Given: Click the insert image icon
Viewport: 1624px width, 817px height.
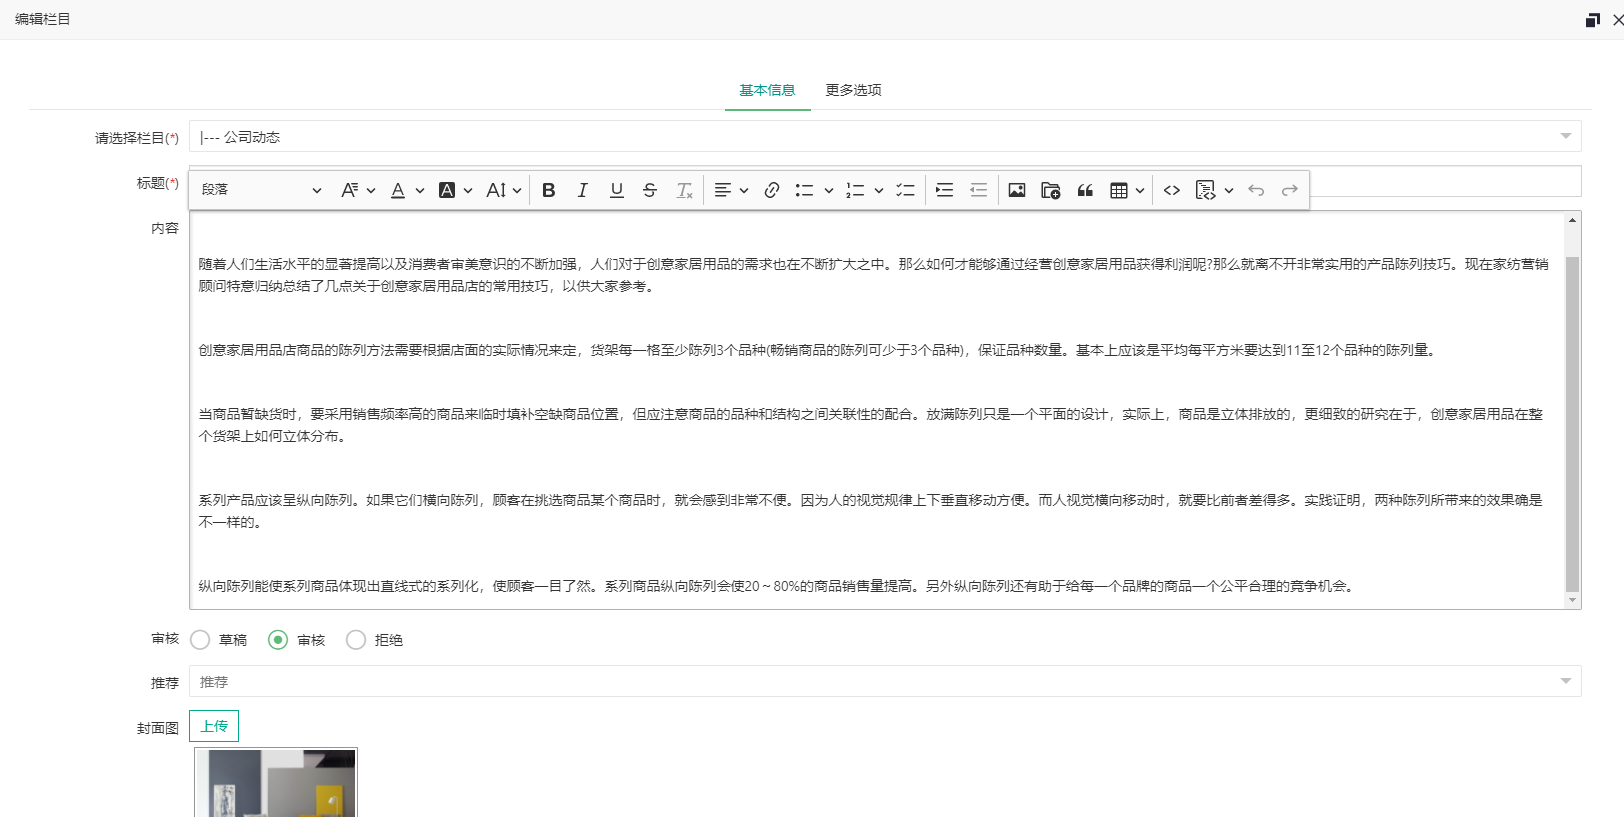Looking at the screenshot, I should pyautogui.click(x=1017, y=190).
